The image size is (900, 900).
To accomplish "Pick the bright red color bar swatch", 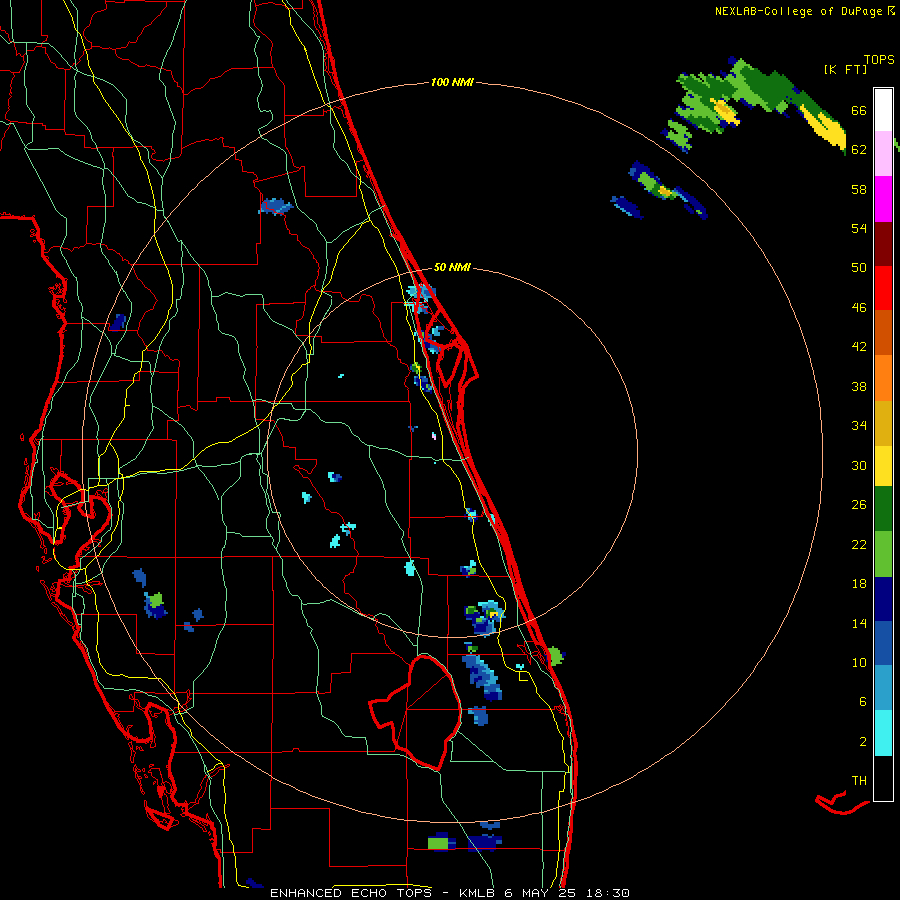I will [x=883, y=288].
